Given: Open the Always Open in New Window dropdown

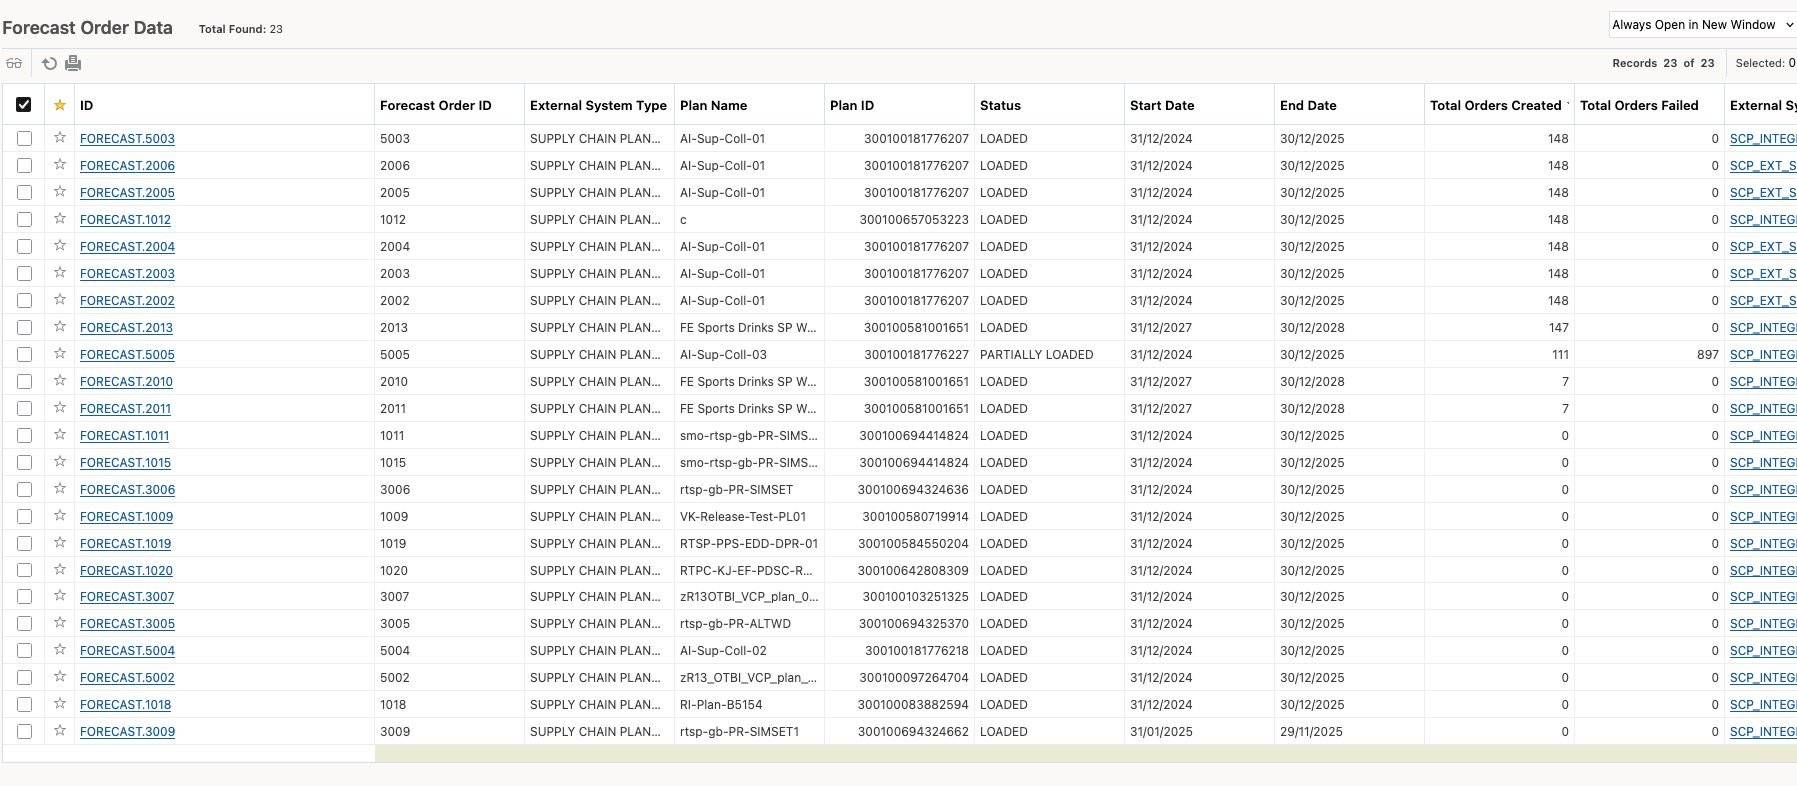Looking at the screenshot, I should tap(1702, 25).
